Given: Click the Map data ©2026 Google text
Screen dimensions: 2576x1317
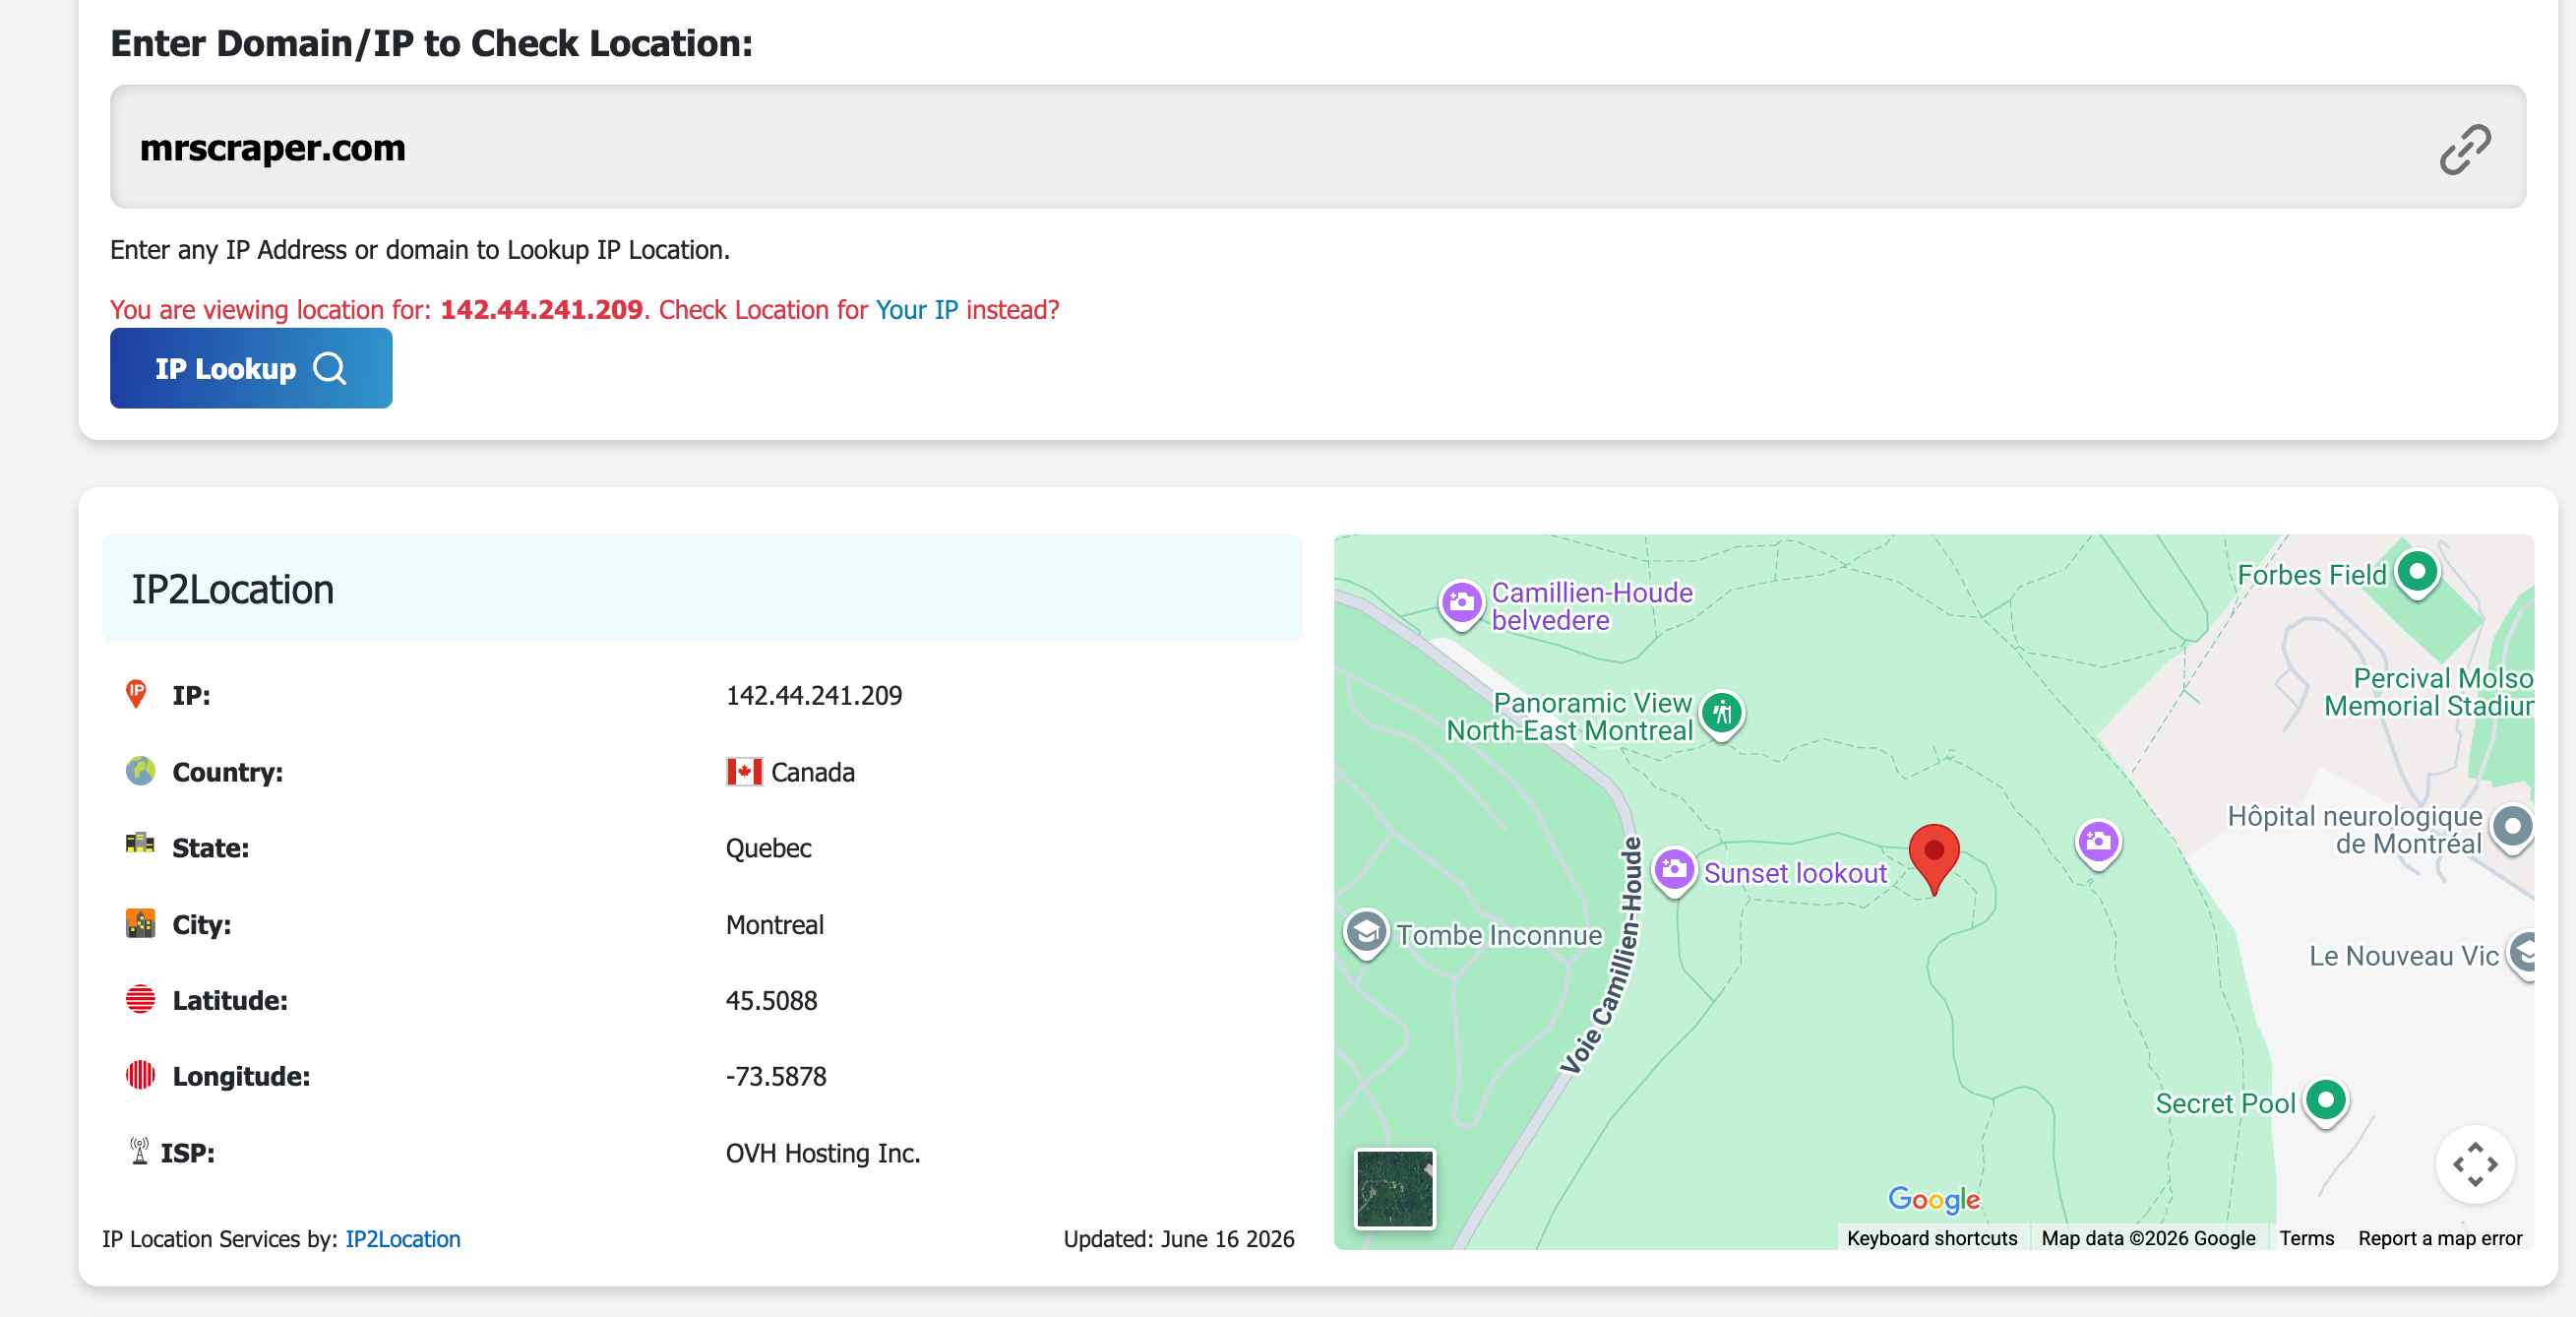Looking at the screenshot, I should (x=2148, y=1238).
